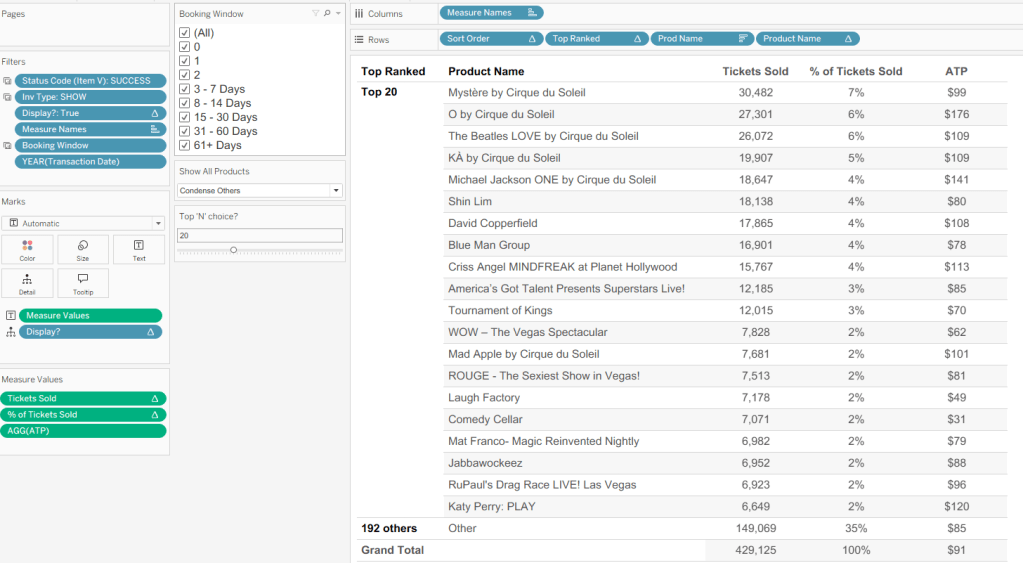This screenshot has width=1023, height=563.
Task: Uncheck the 61+ Days booking window option
Action: click(184, 145)
